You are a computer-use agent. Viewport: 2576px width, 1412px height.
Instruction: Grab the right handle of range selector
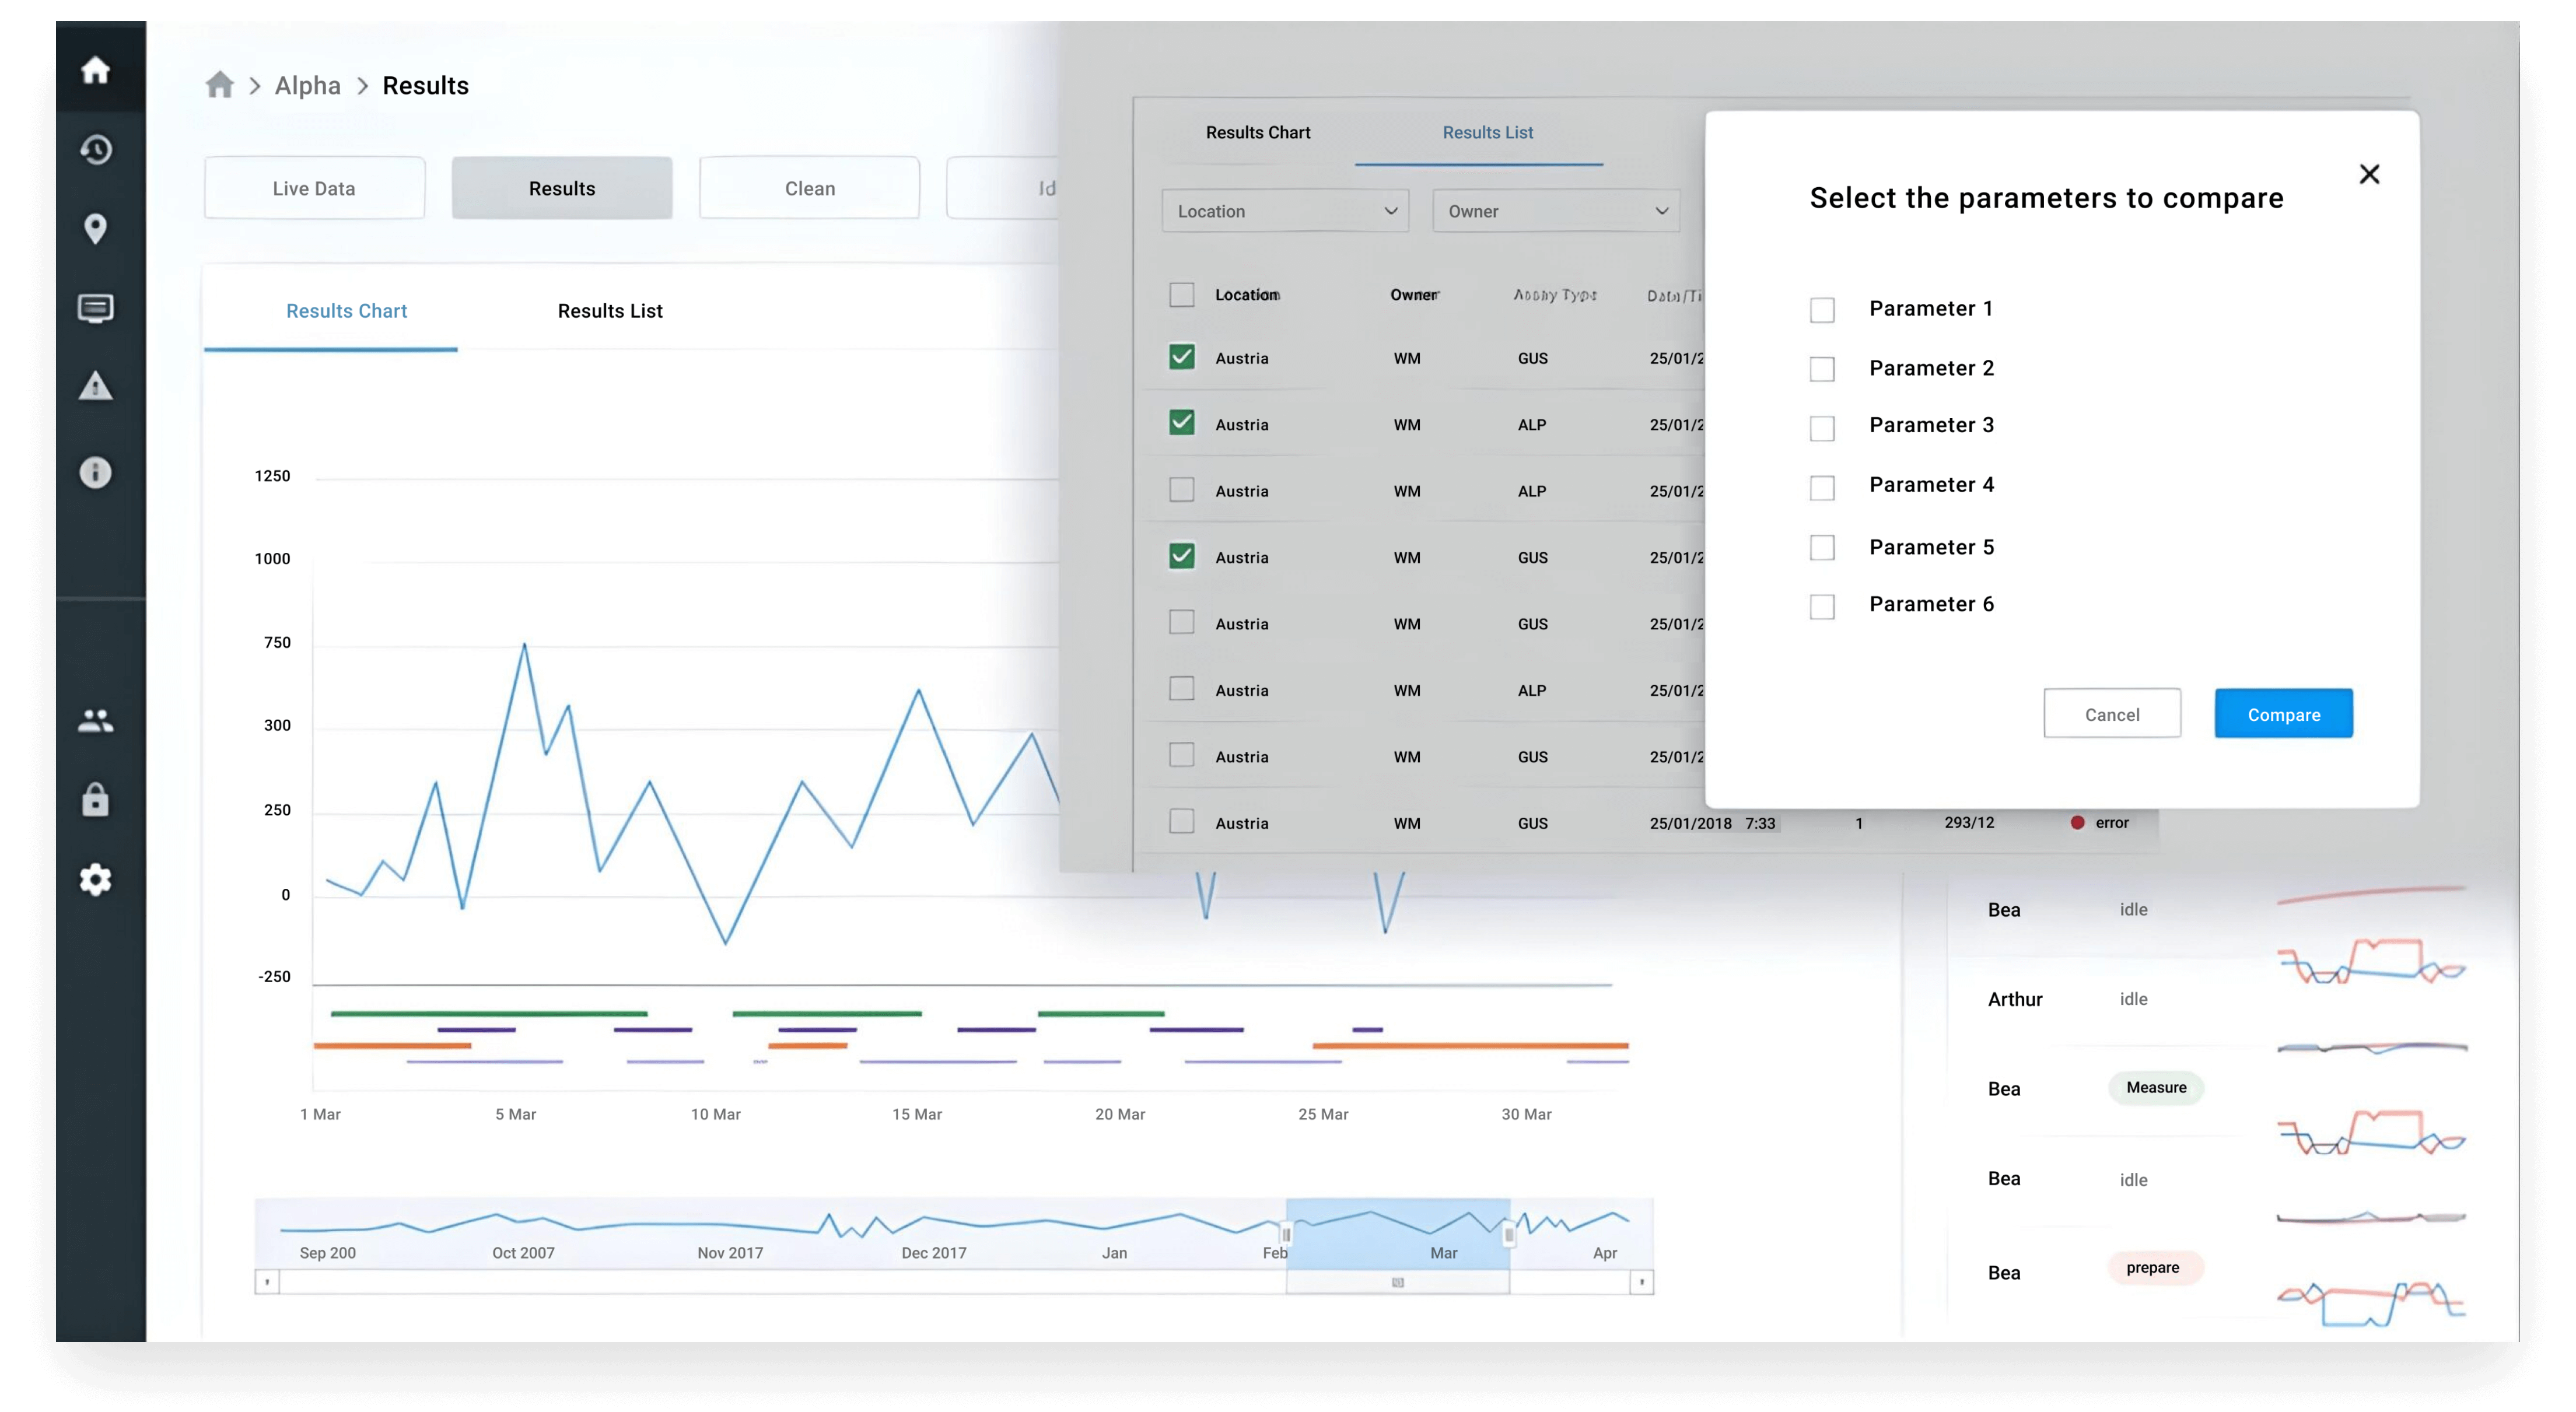[1509, 1234]
